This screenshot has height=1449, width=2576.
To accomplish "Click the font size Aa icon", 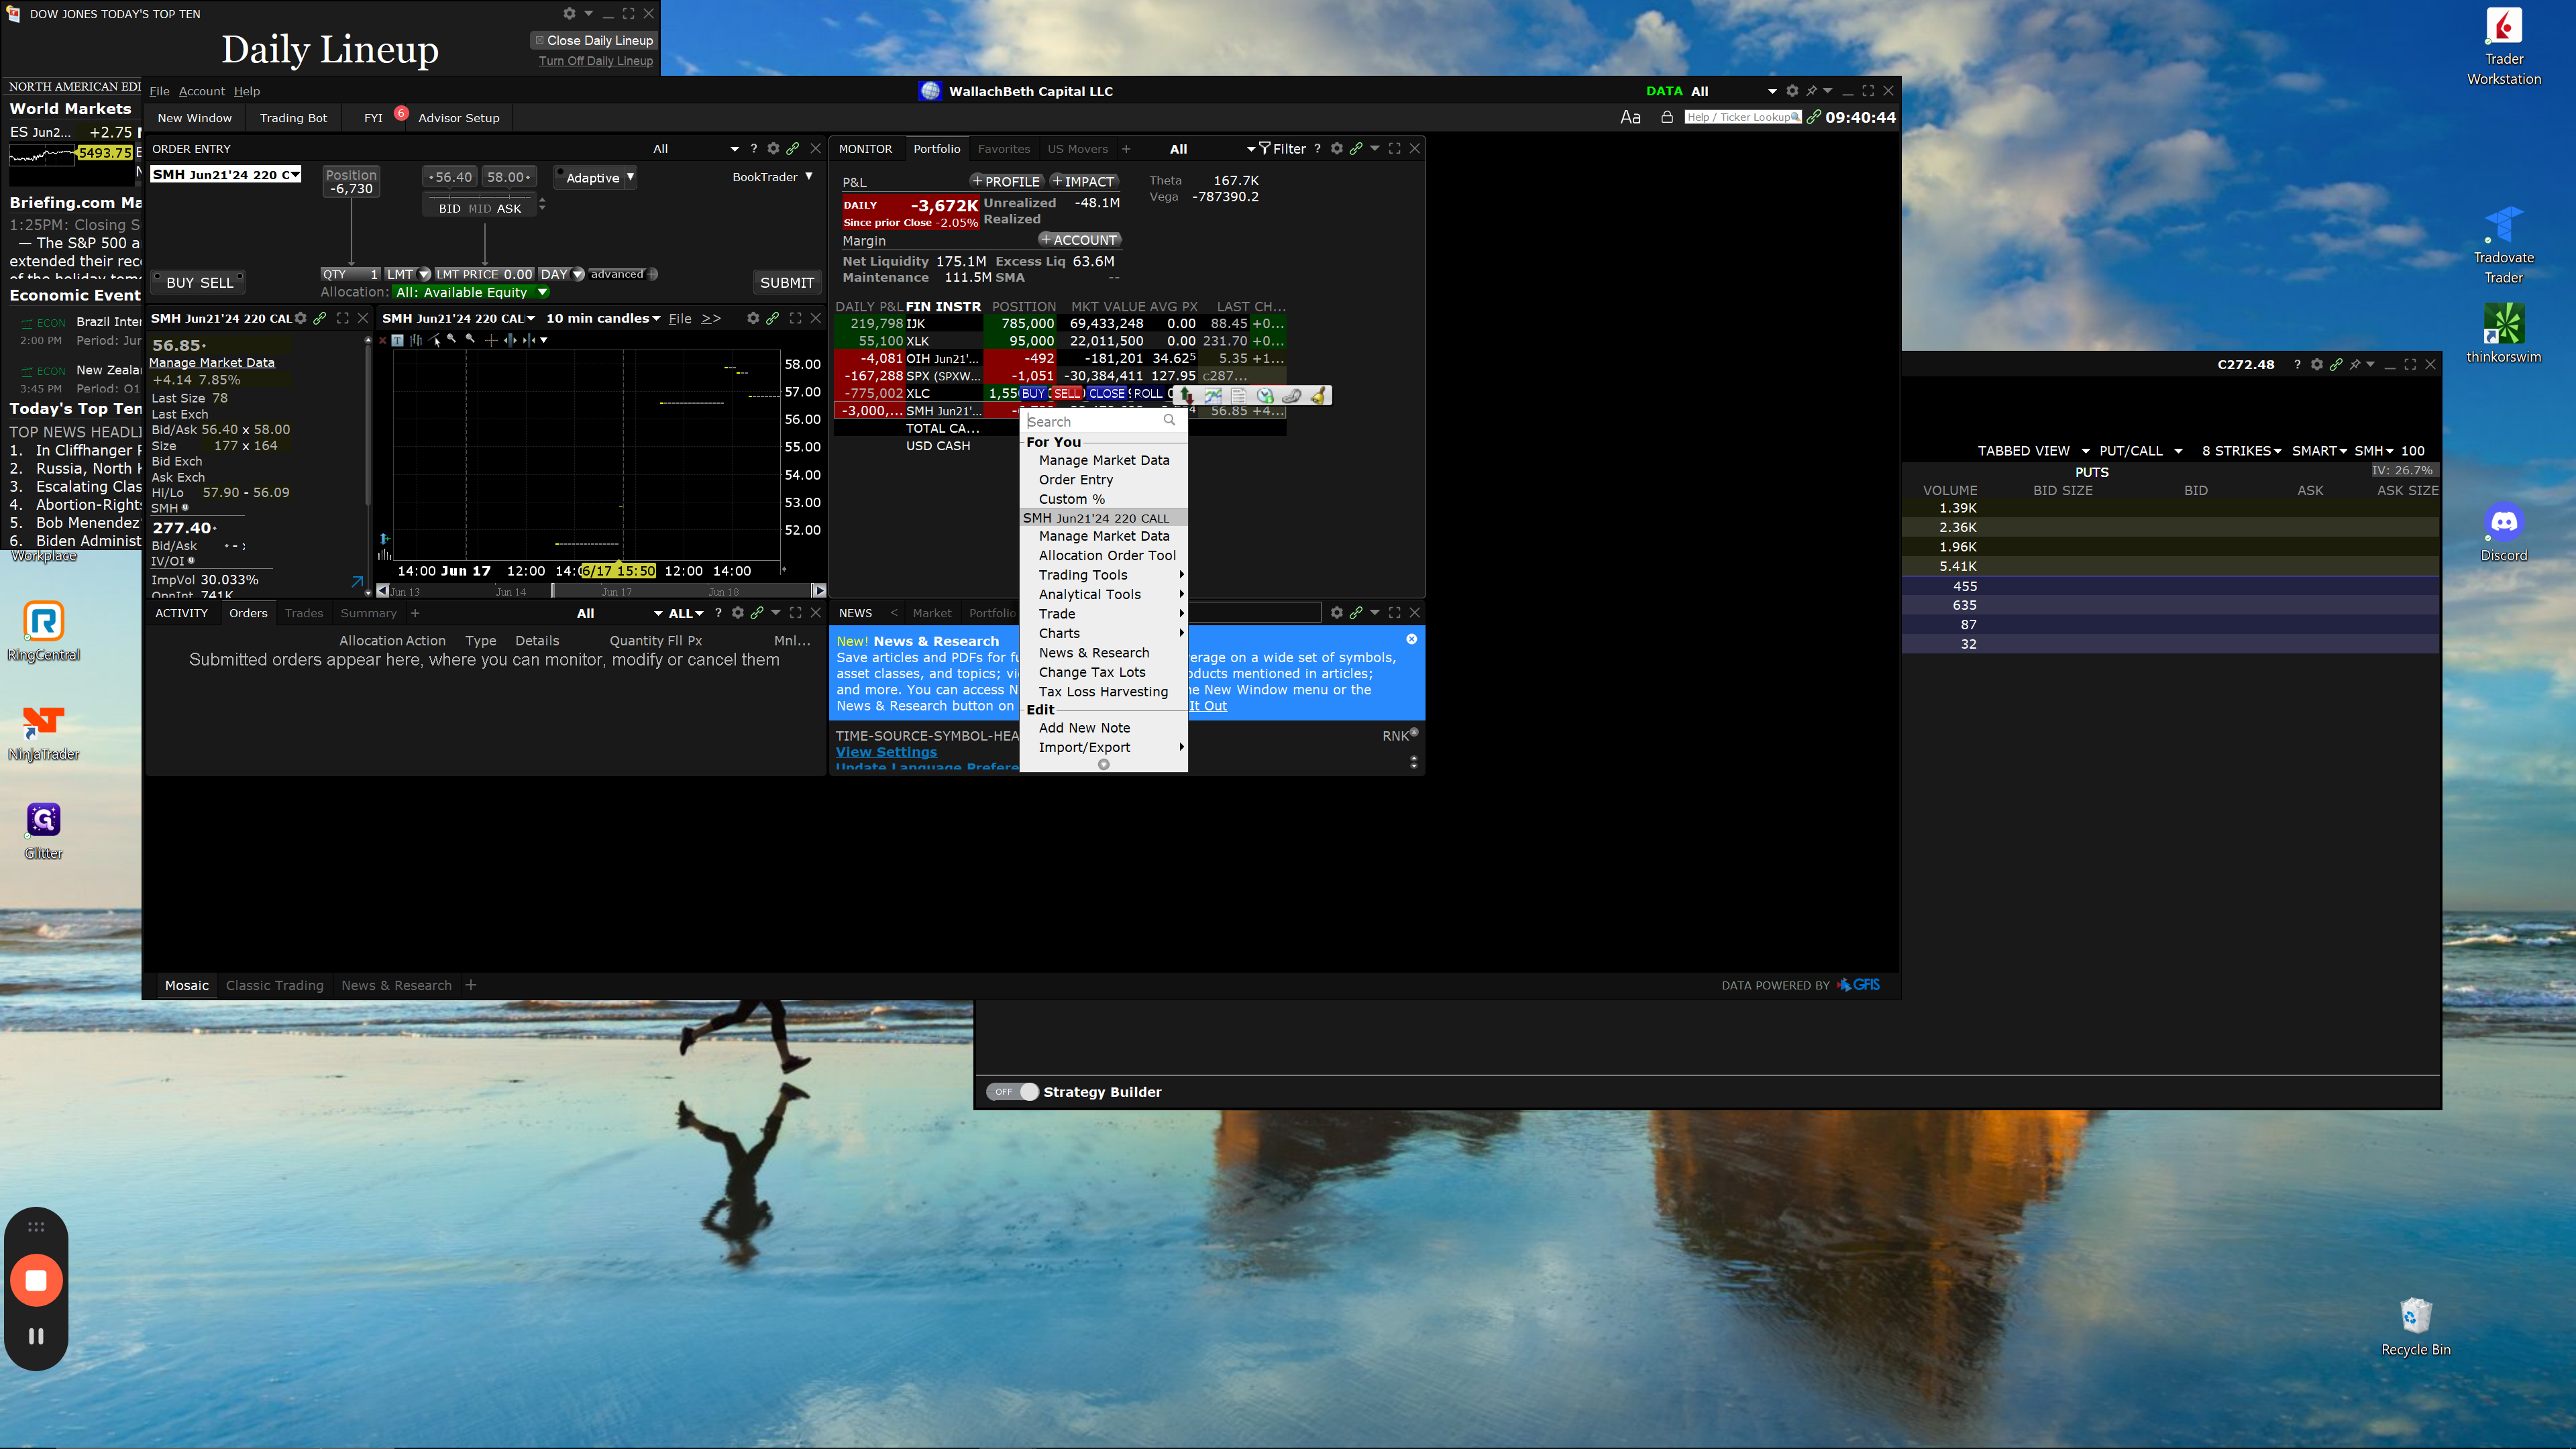I will (x=1630, y=117).
